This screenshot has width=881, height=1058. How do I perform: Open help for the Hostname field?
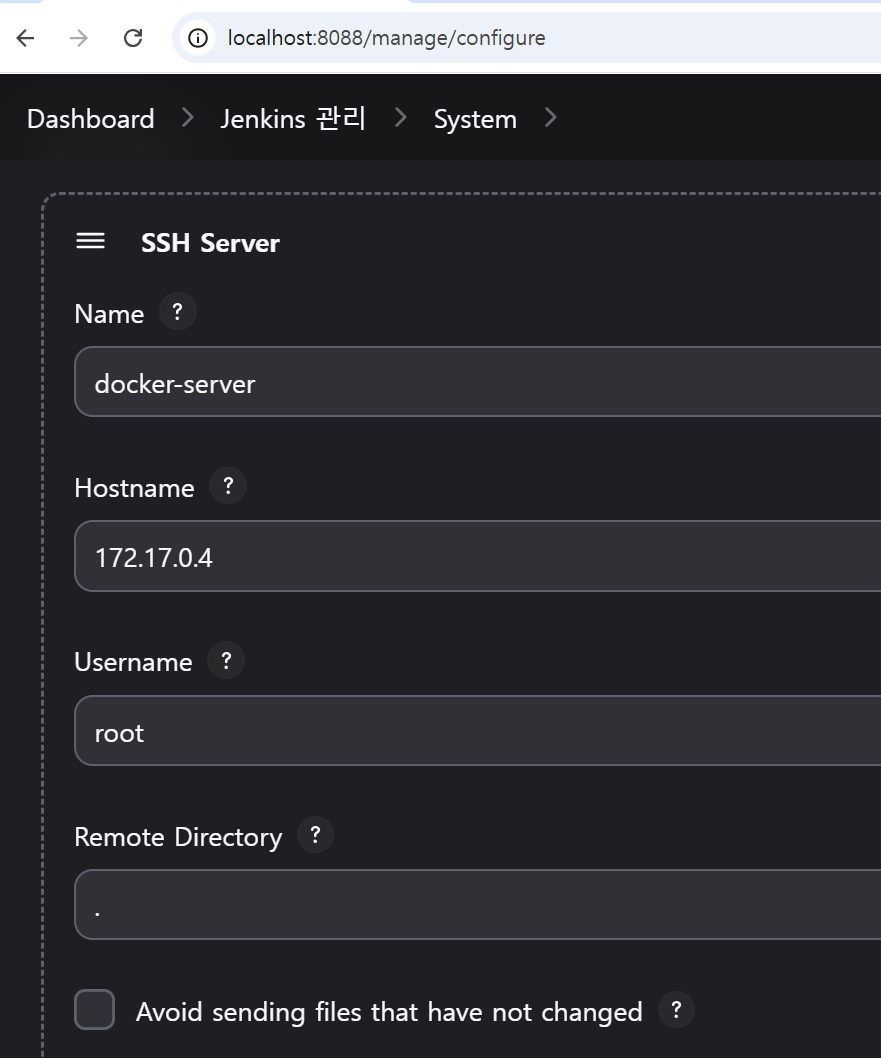228,486
